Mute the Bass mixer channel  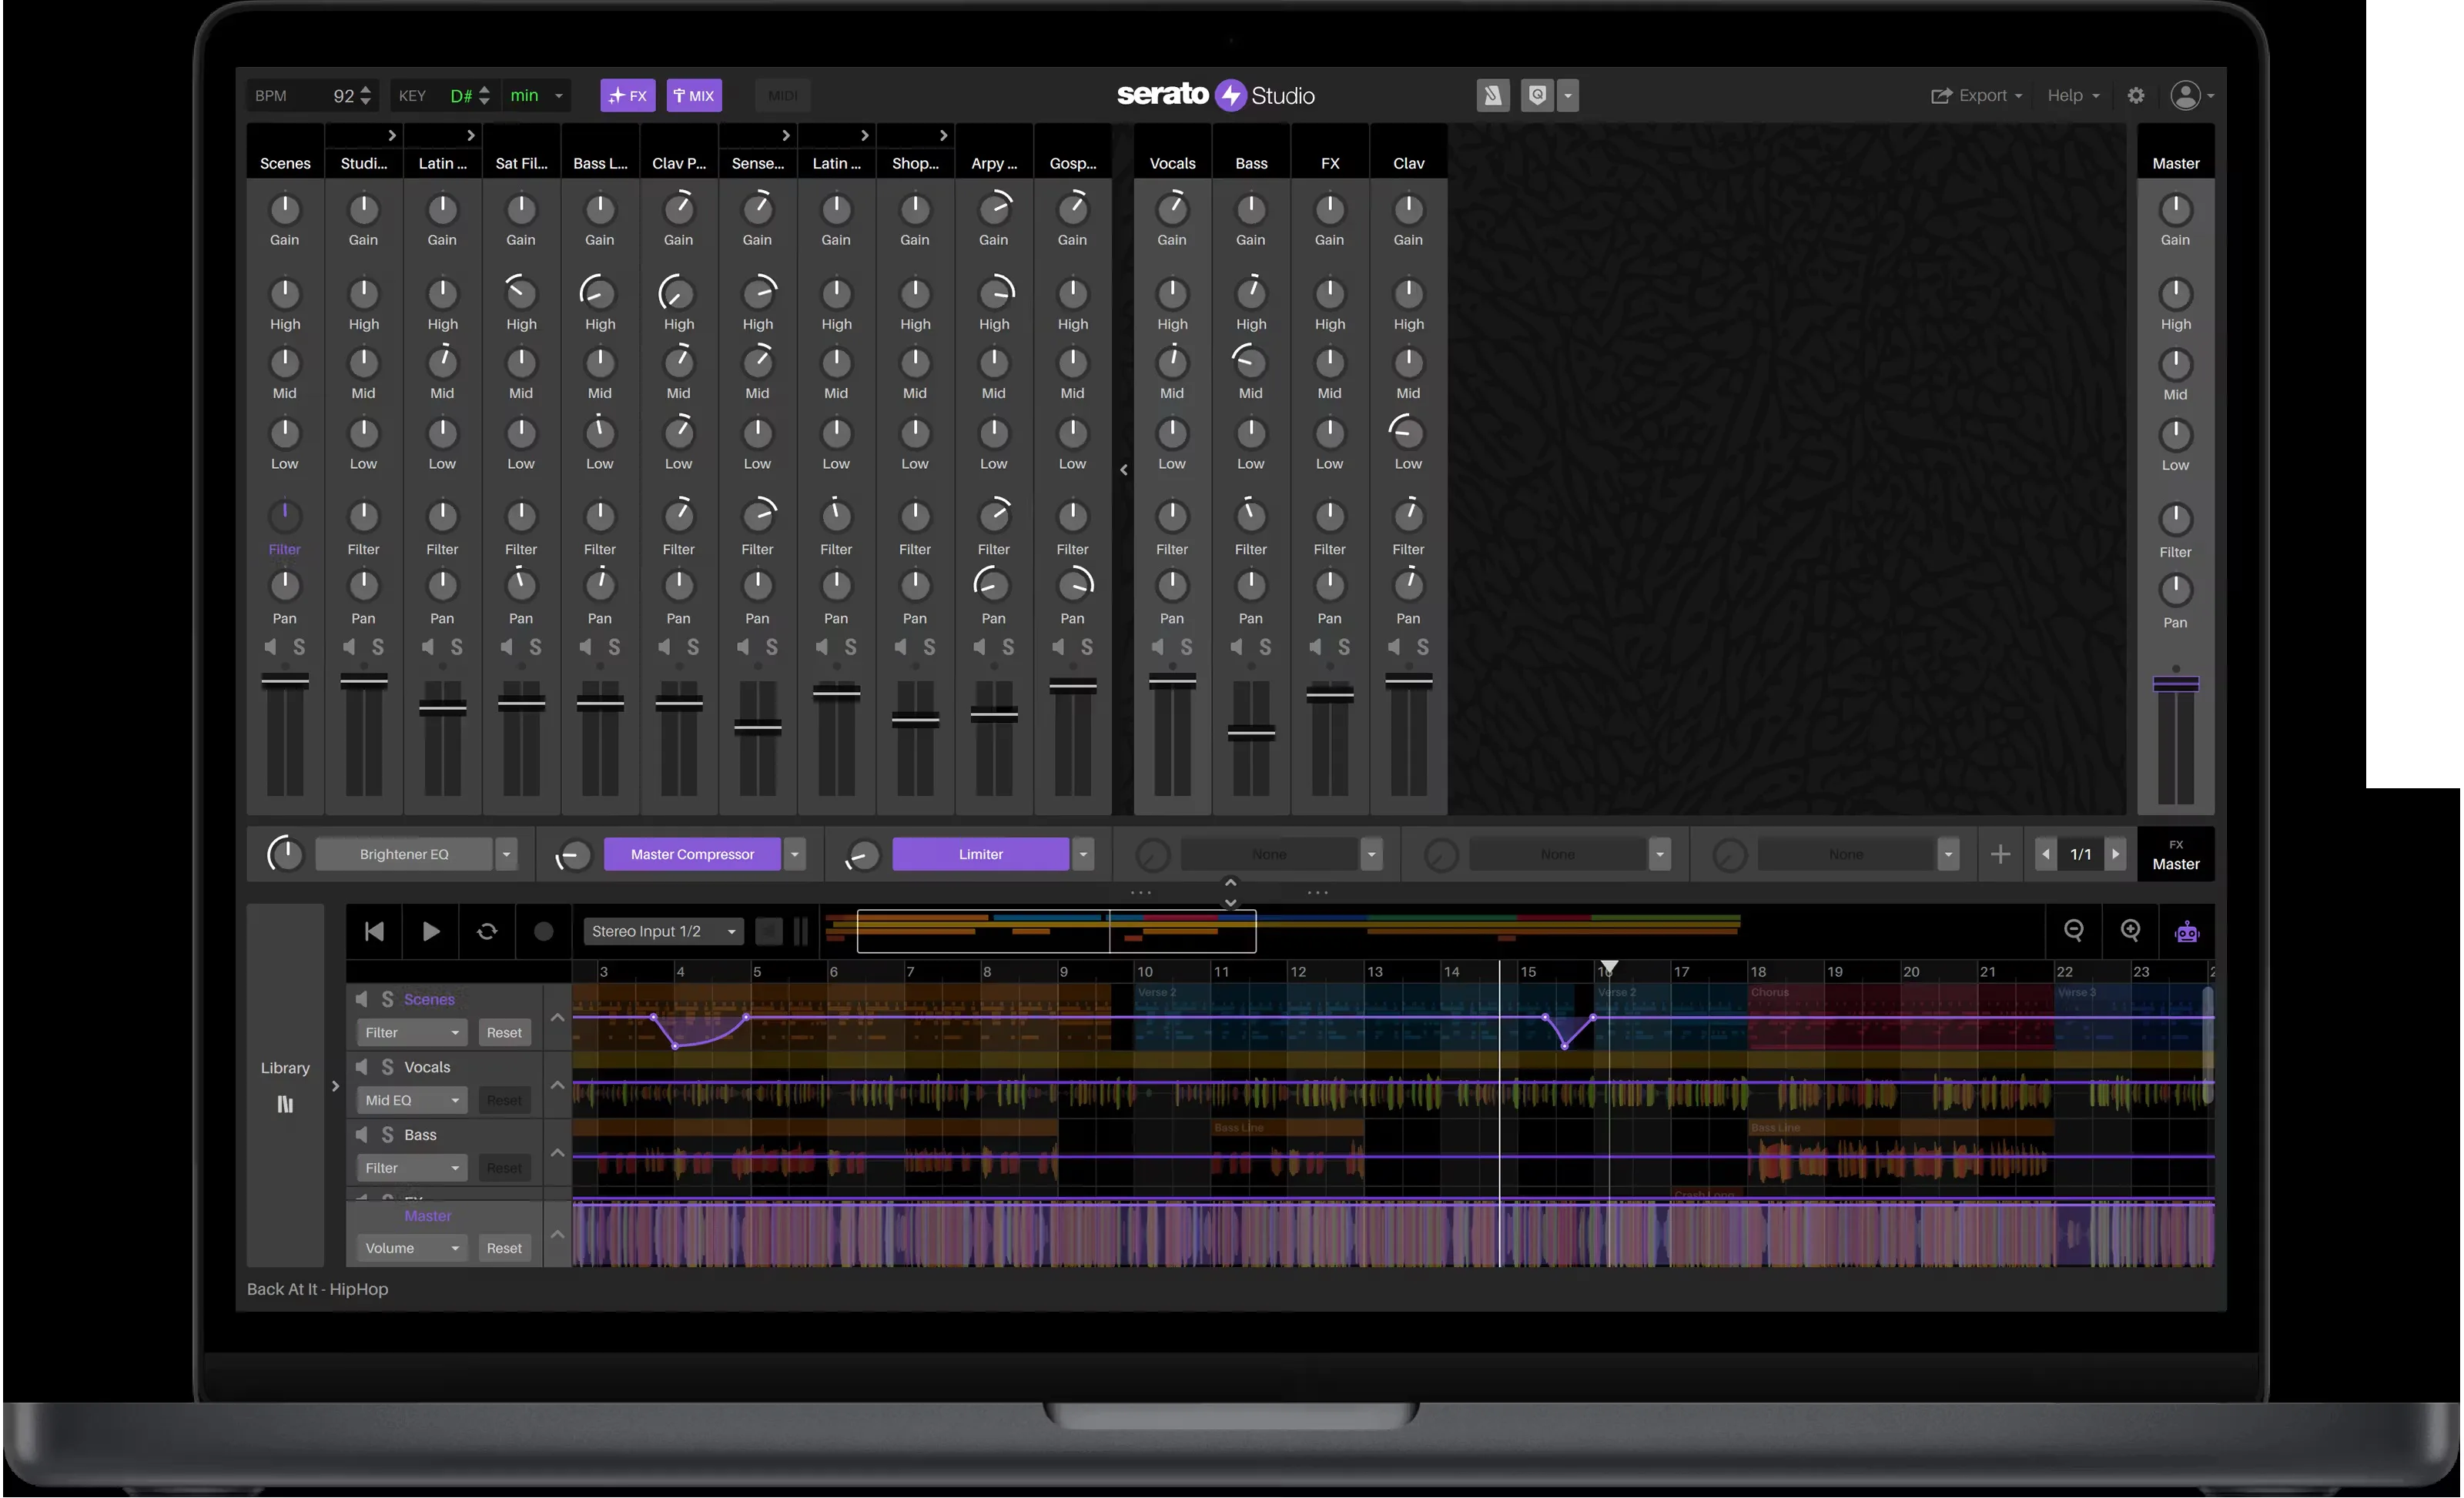click(1237, 648)
